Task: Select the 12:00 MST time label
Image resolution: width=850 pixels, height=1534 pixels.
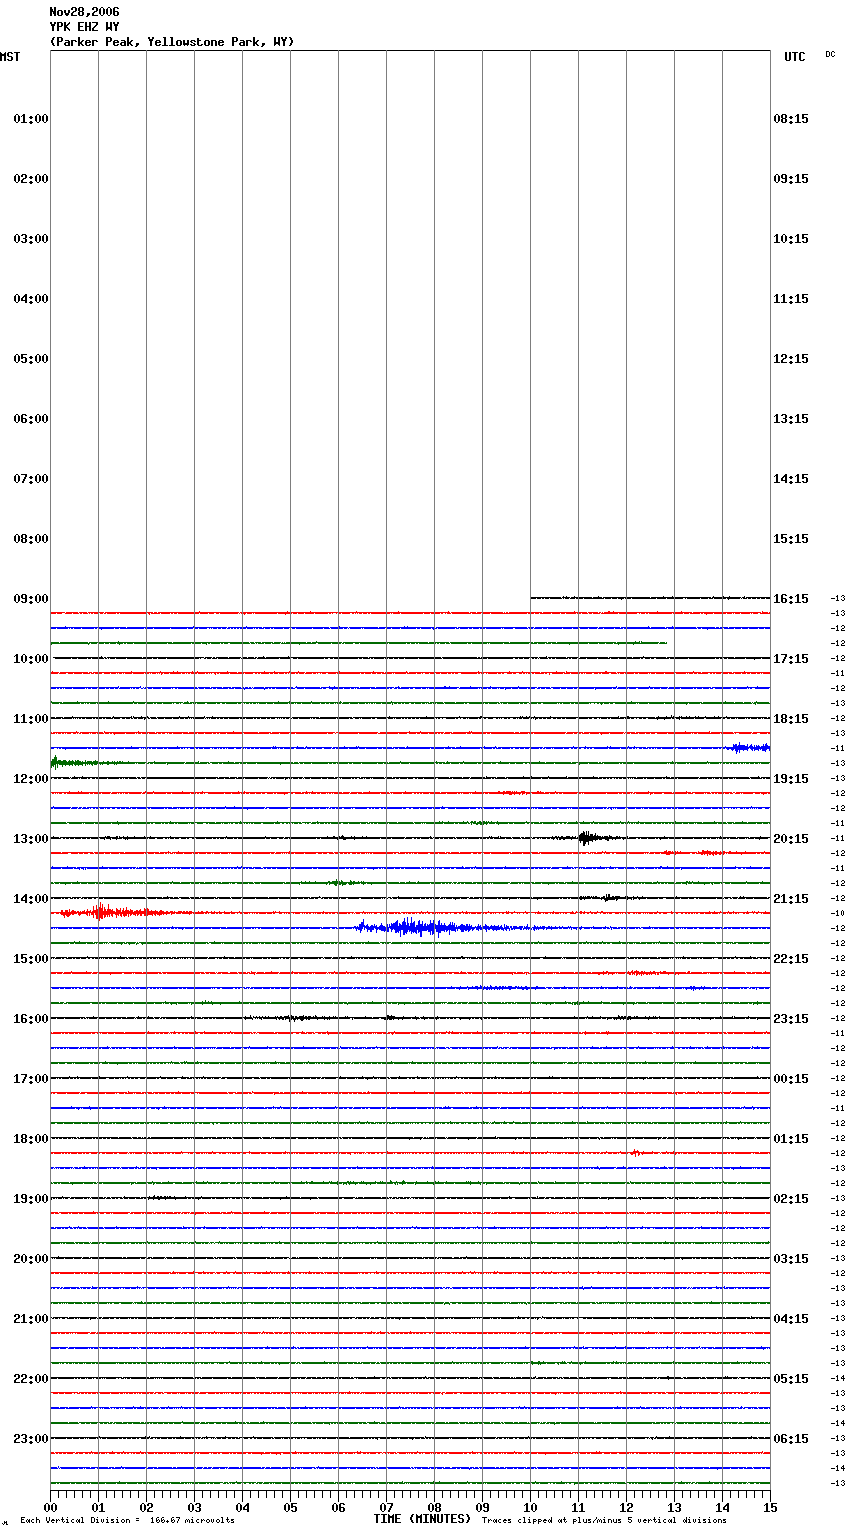Action: pos(31,779)
